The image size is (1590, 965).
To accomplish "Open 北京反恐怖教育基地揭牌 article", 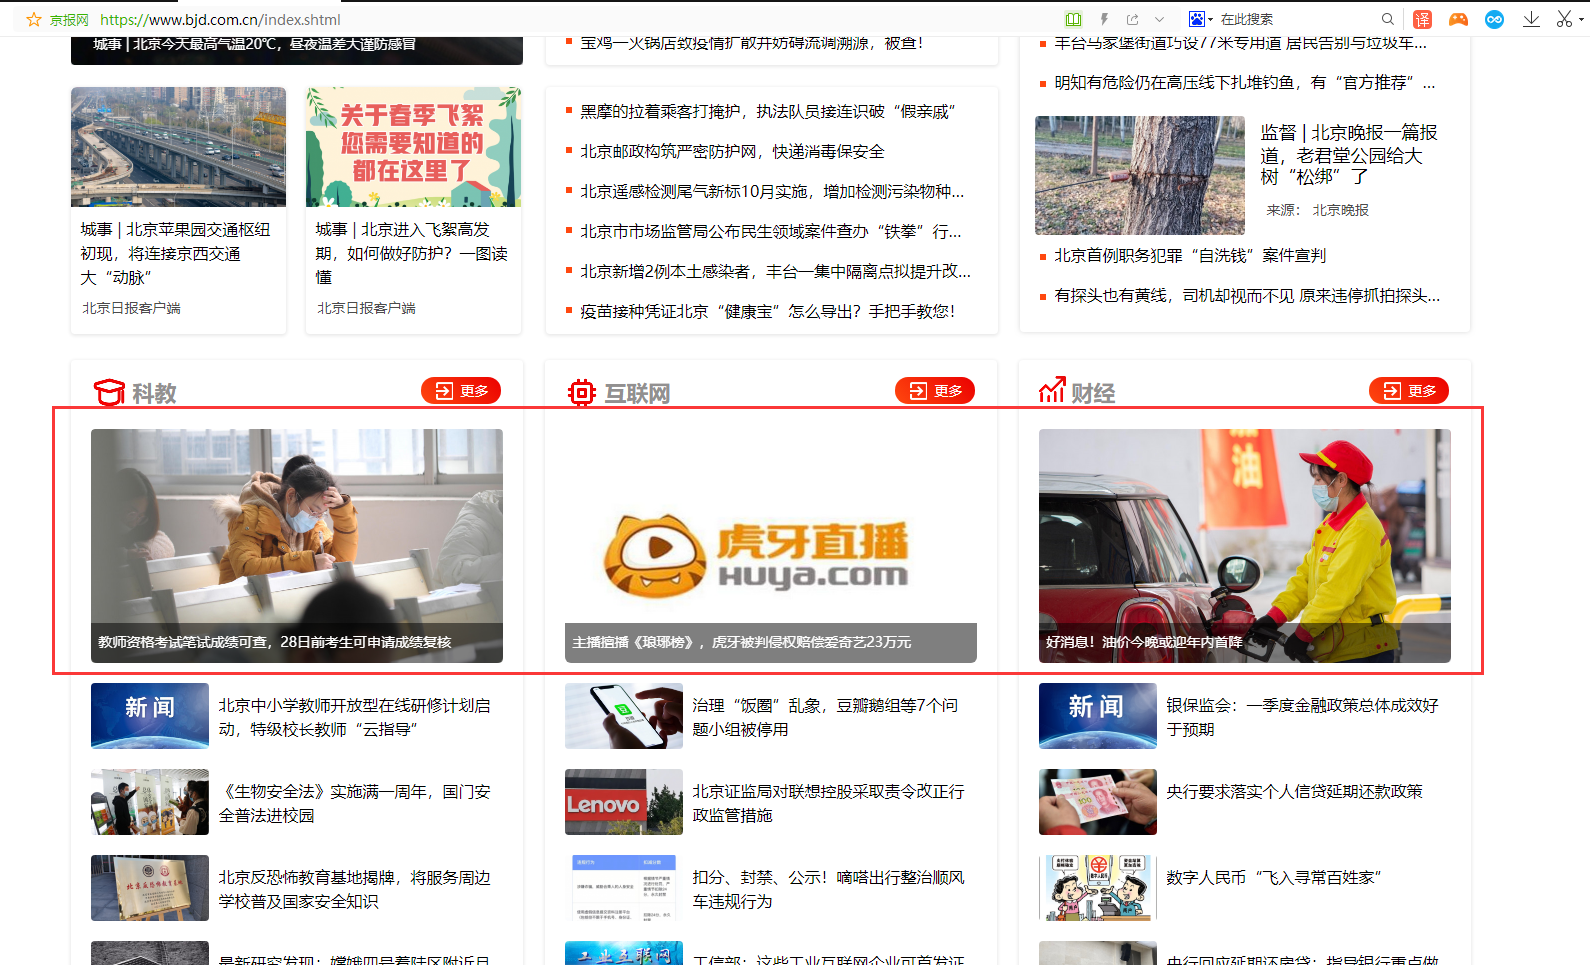I will pos(355,889).
